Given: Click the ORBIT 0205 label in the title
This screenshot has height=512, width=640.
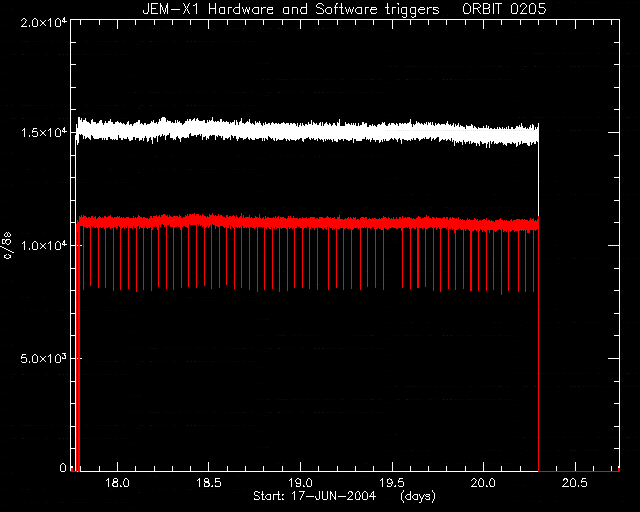Looking at the screenshot, I should point(504,9).
